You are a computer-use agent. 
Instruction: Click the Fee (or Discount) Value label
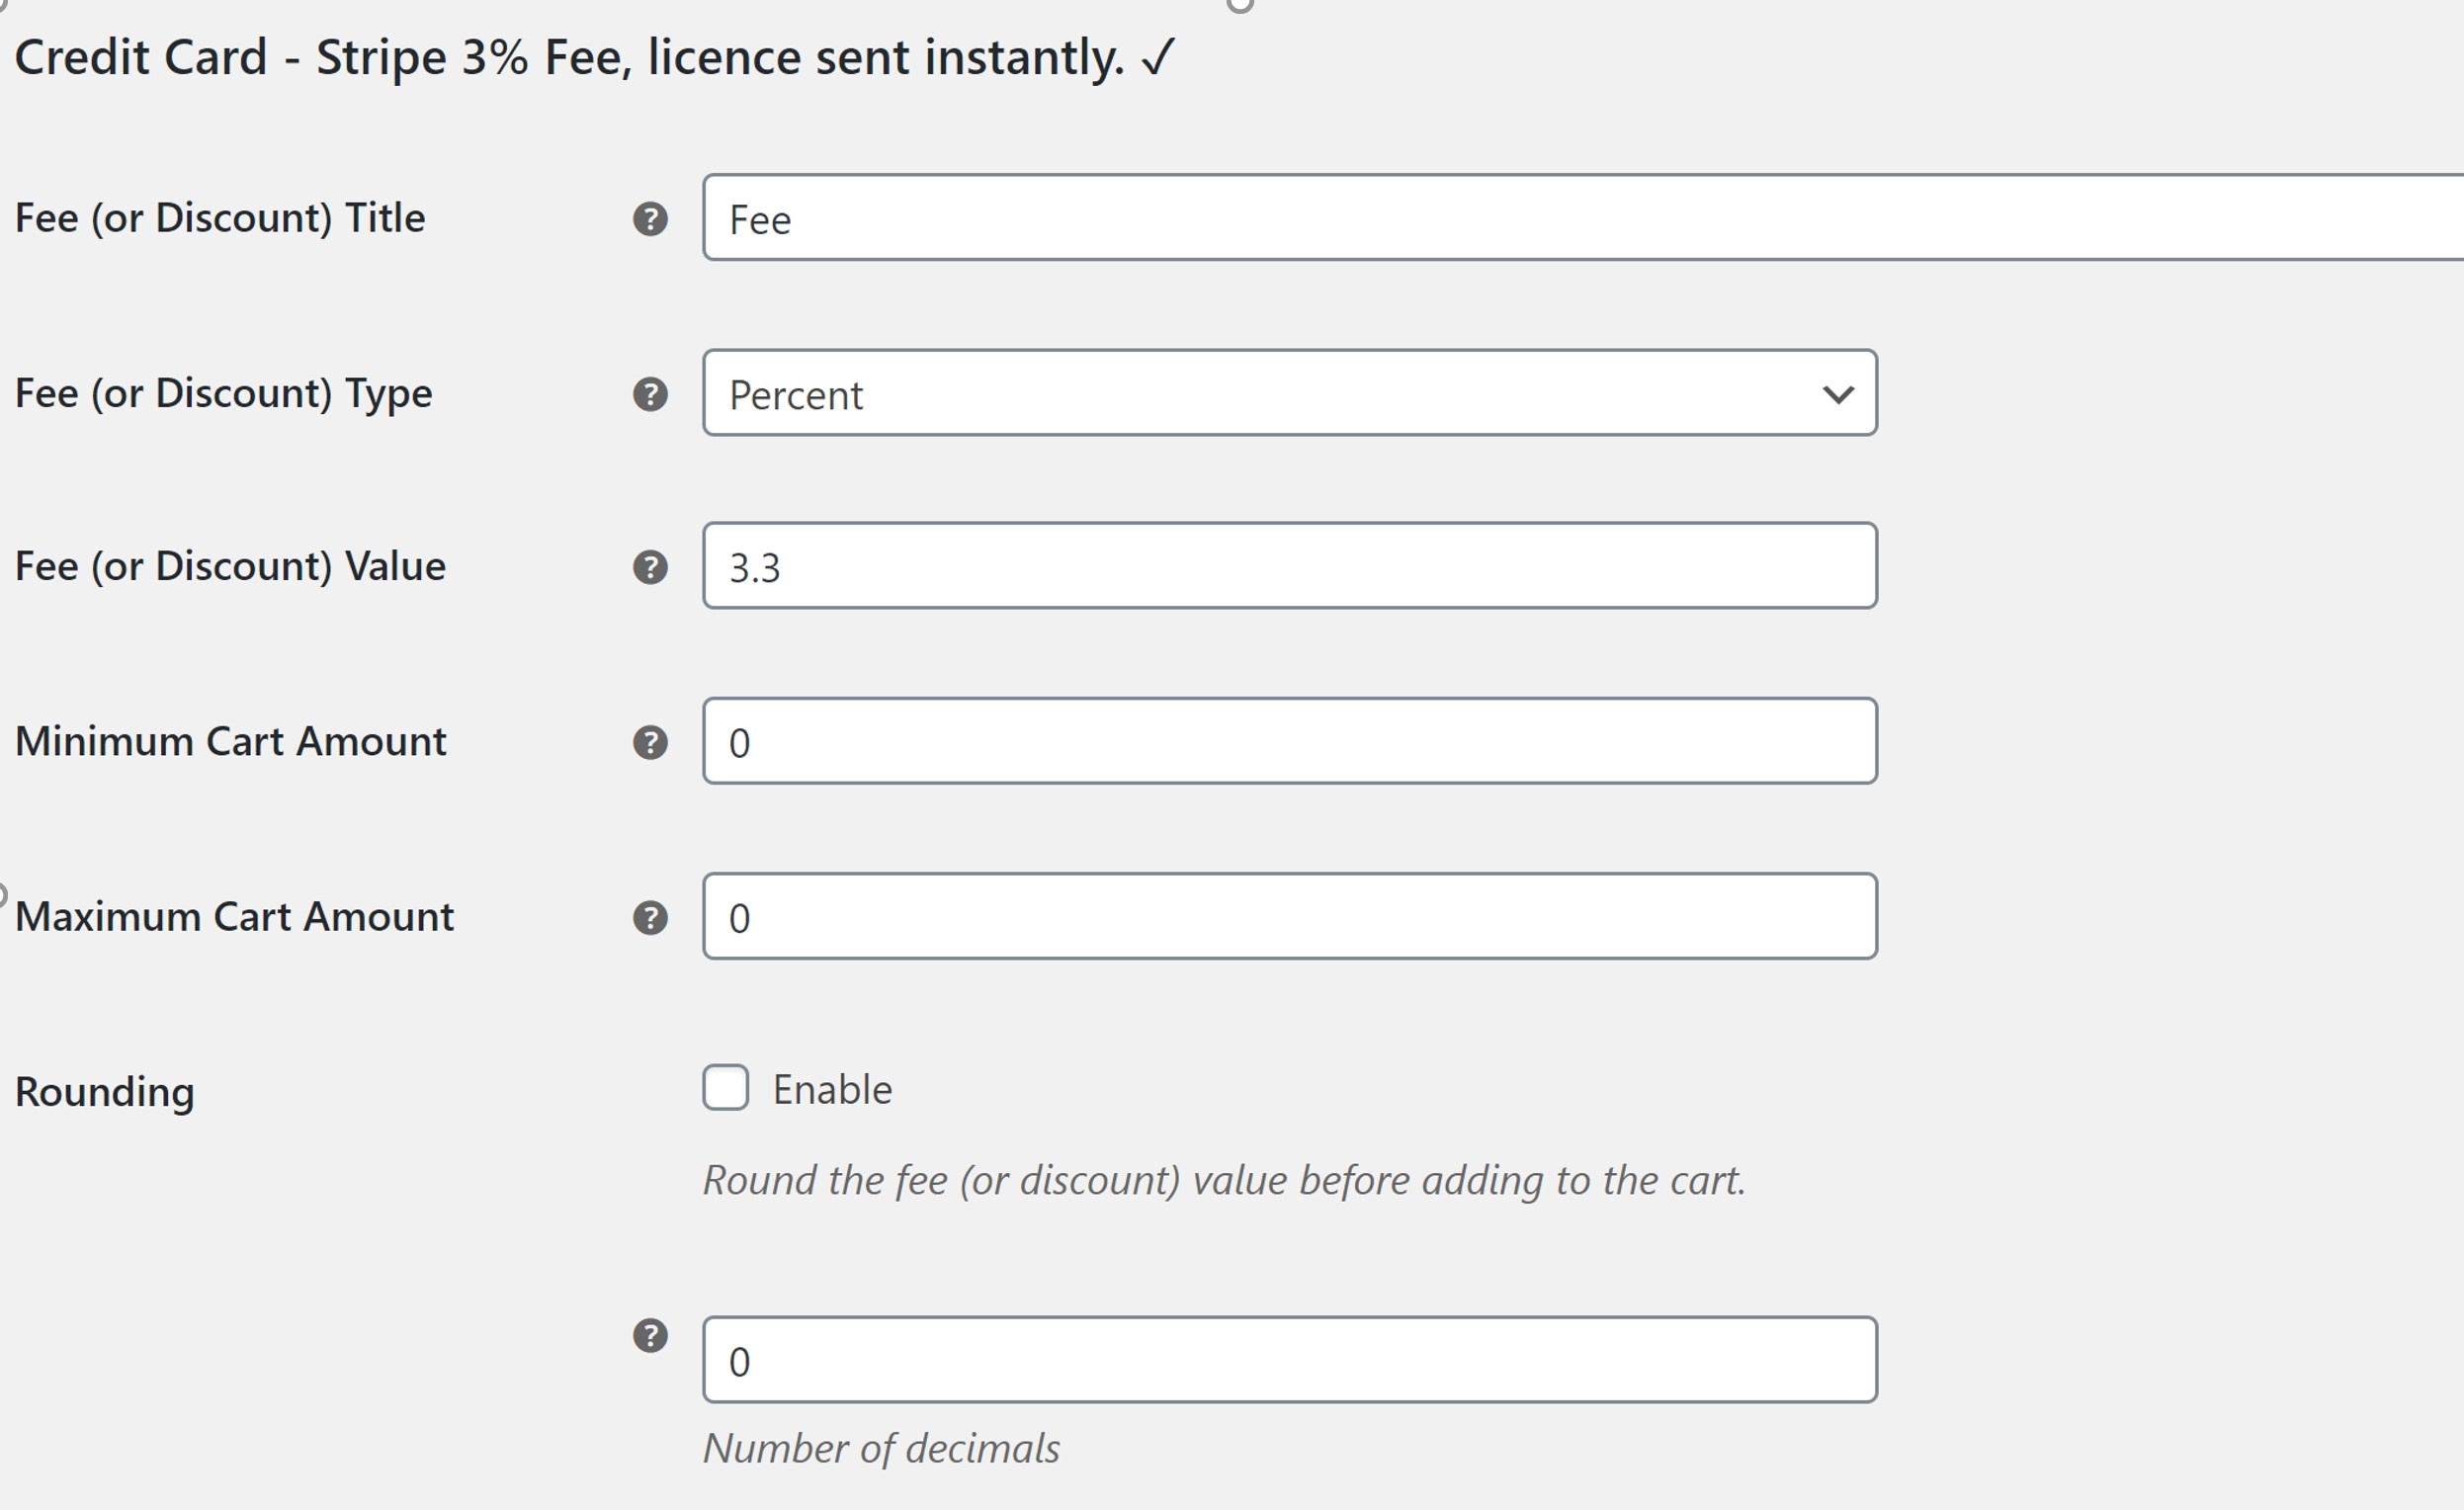click(x=230, y=566)
